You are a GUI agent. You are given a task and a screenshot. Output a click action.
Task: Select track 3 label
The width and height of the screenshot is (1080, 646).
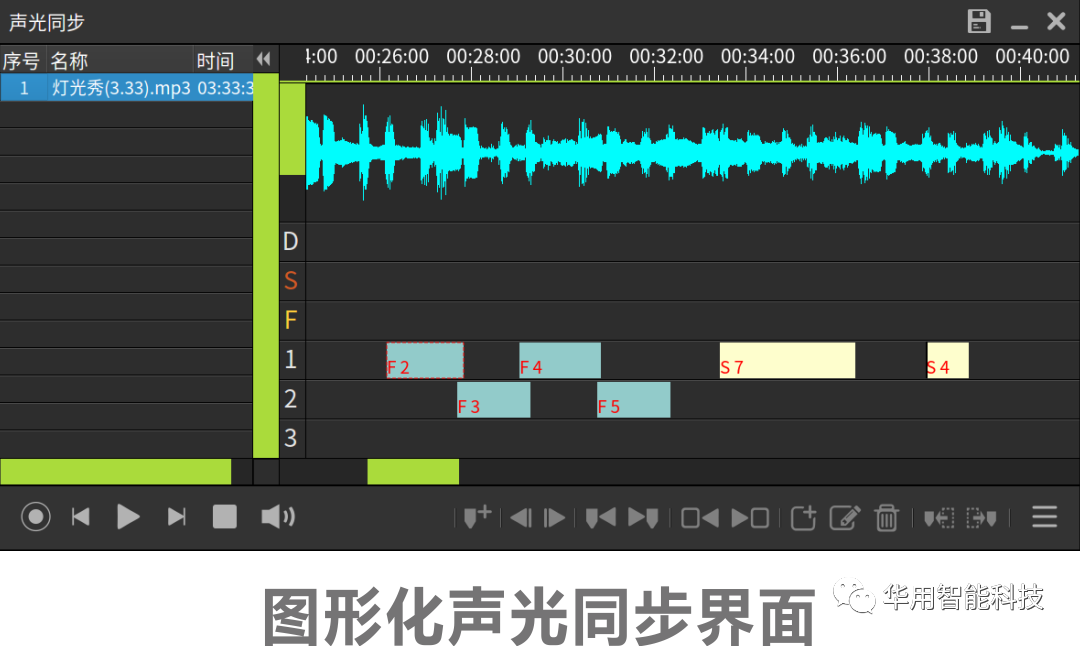[291, 438]
